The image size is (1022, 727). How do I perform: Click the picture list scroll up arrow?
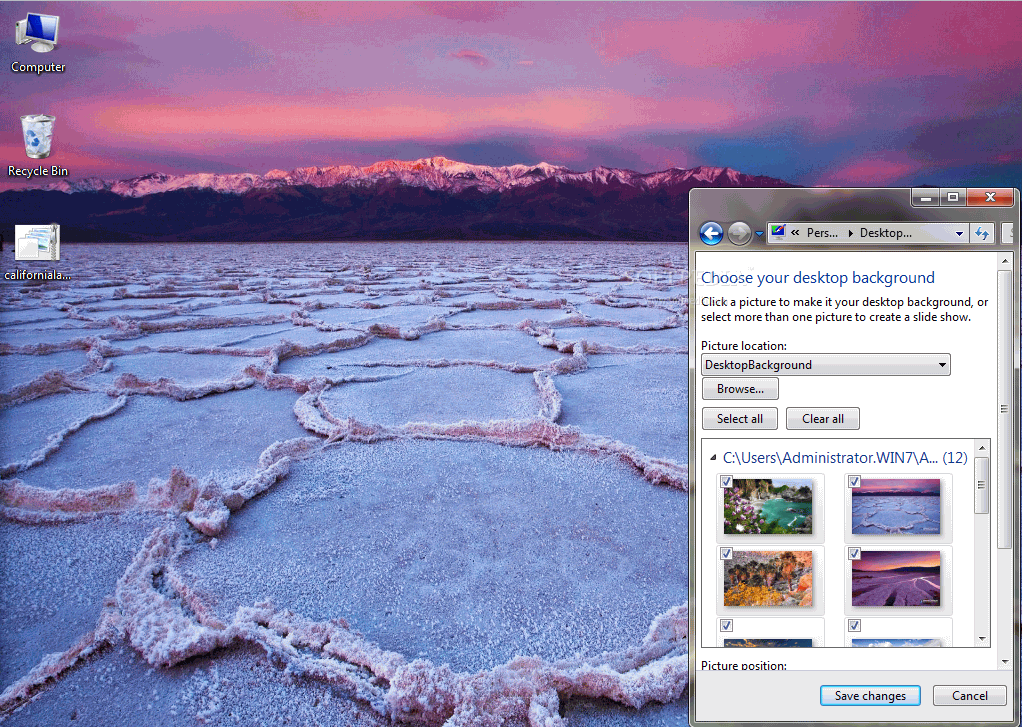982,449
